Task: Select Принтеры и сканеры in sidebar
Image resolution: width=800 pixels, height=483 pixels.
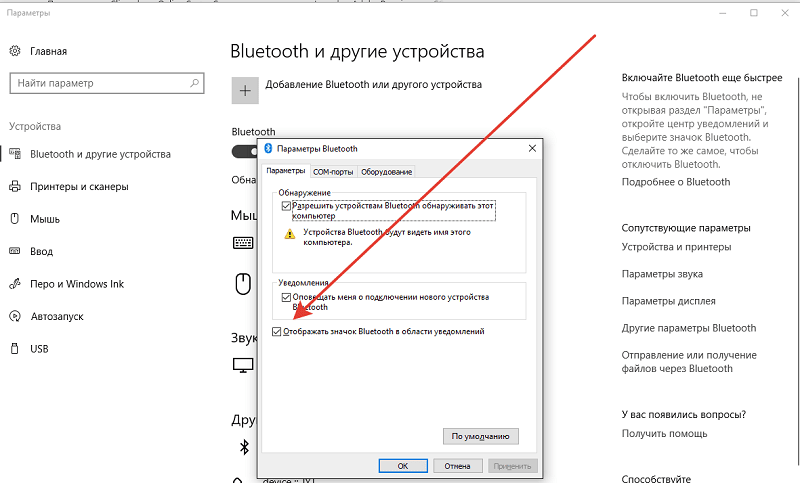Action: click(79, 187)
